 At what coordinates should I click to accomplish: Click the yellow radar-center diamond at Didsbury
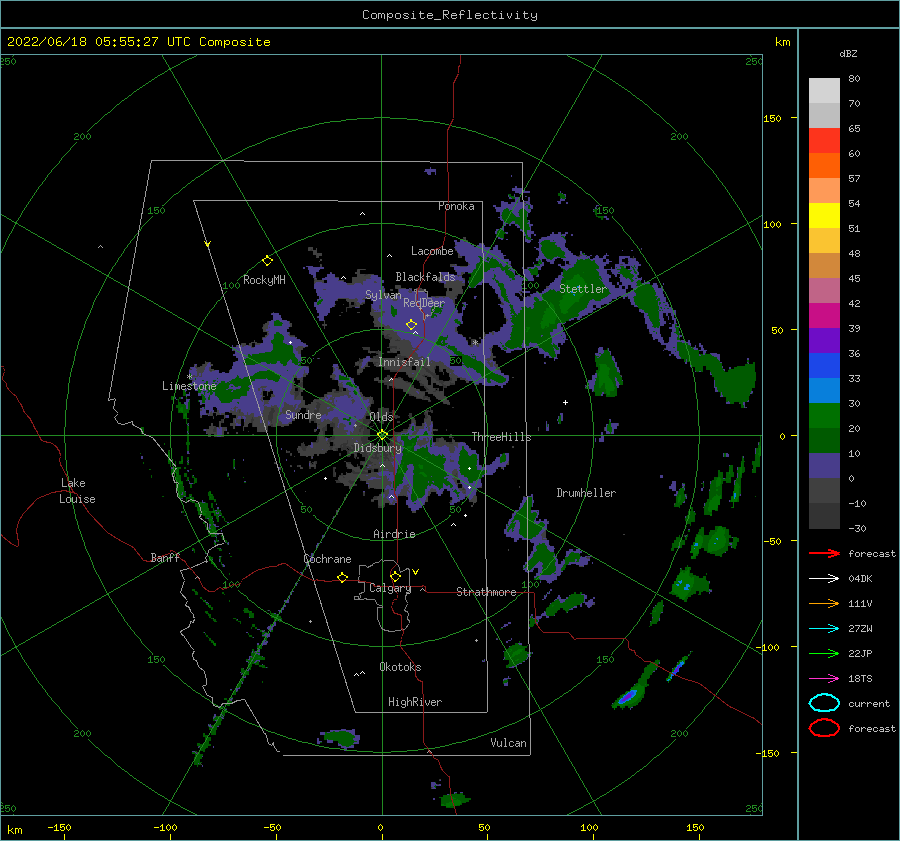click(382, 435)
